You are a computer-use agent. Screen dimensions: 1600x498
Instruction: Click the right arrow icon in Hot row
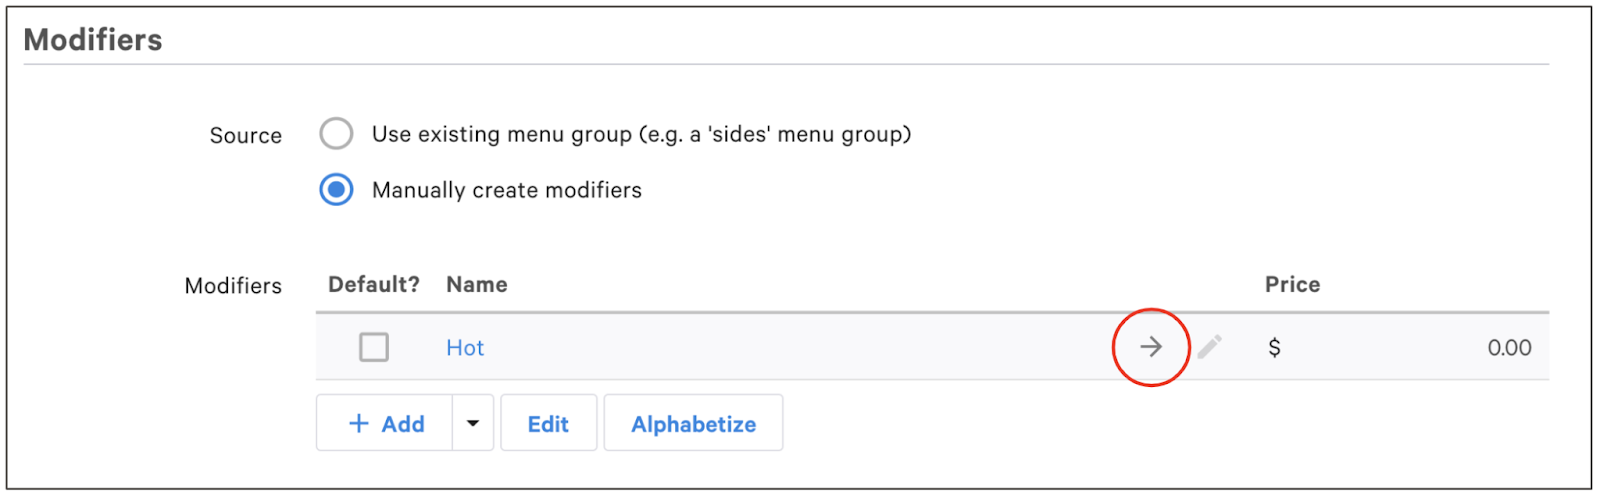coord(1151,347)
